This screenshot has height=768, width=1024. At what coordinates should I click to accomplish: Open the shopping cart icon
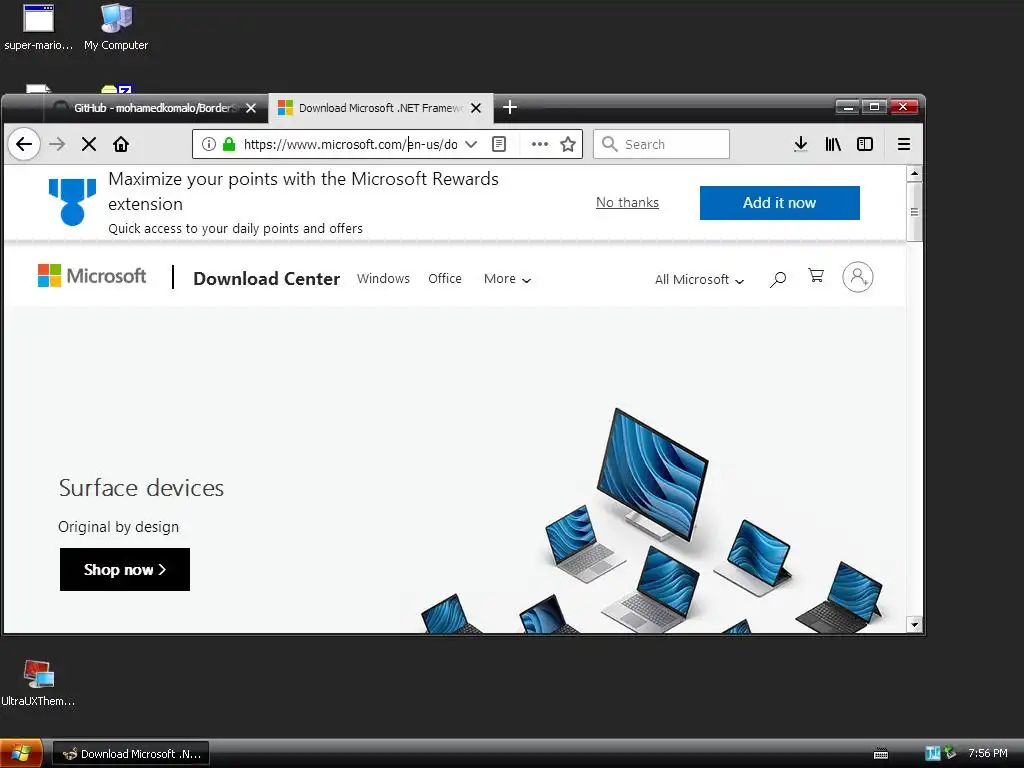(816, 276)
